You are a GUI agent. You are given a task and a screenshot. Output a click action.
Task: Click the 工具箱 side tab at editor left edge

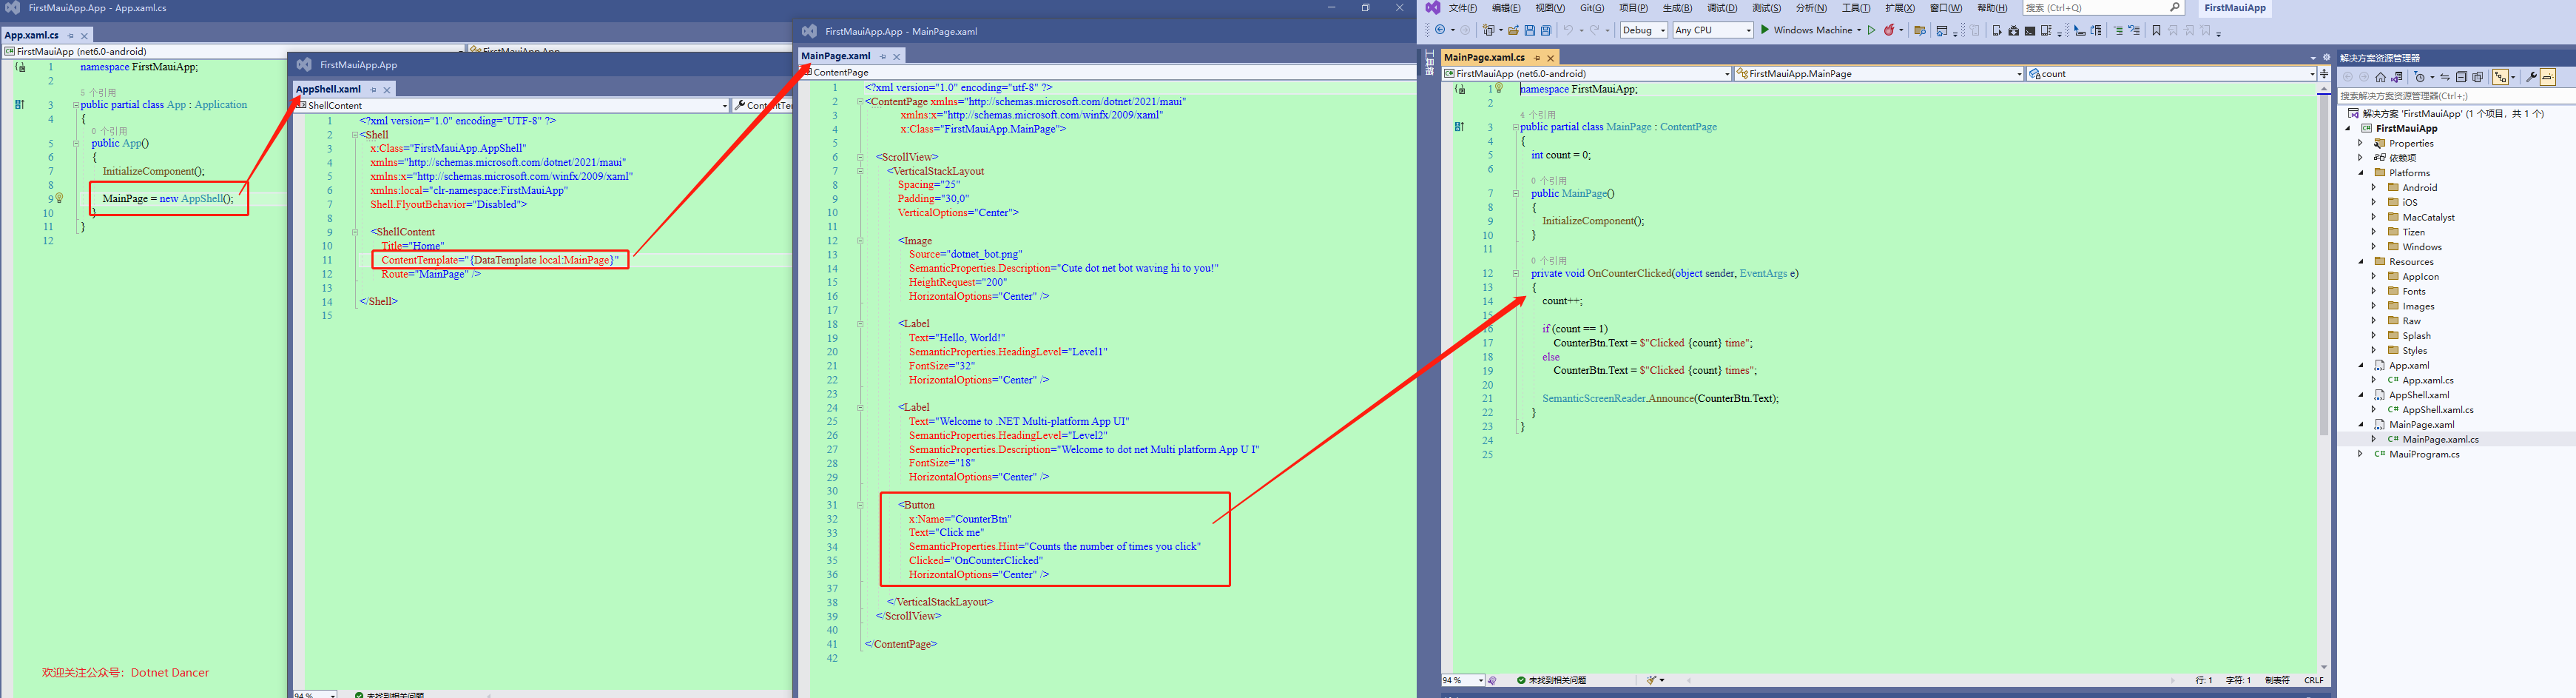pos(1430,62)
